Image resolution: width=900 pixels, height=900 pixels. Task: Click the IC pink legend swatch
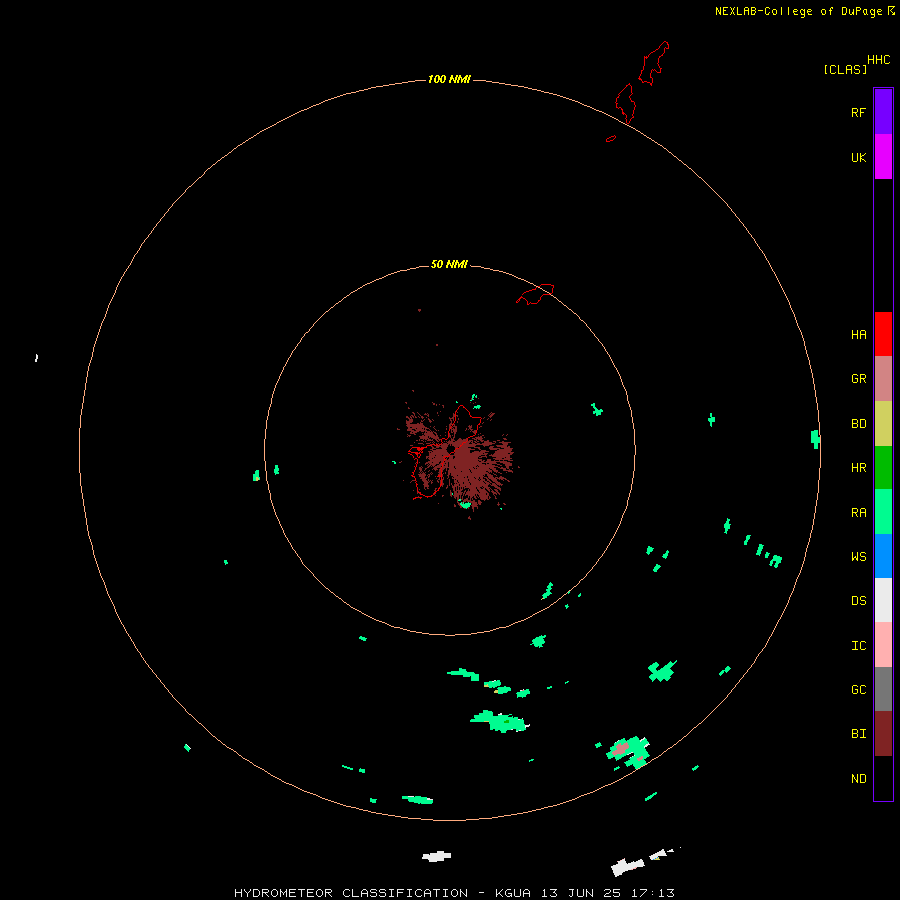[883, 645]
